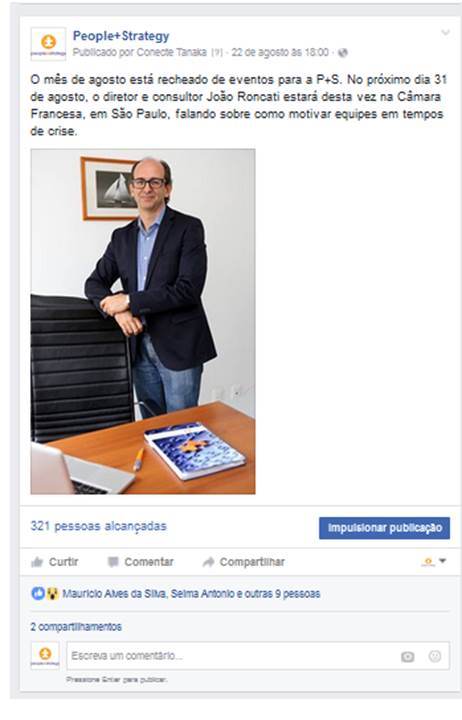This screenshot has width=462, height=720.
Task: Open post options chevron at top right
Action: click(445, 33)
